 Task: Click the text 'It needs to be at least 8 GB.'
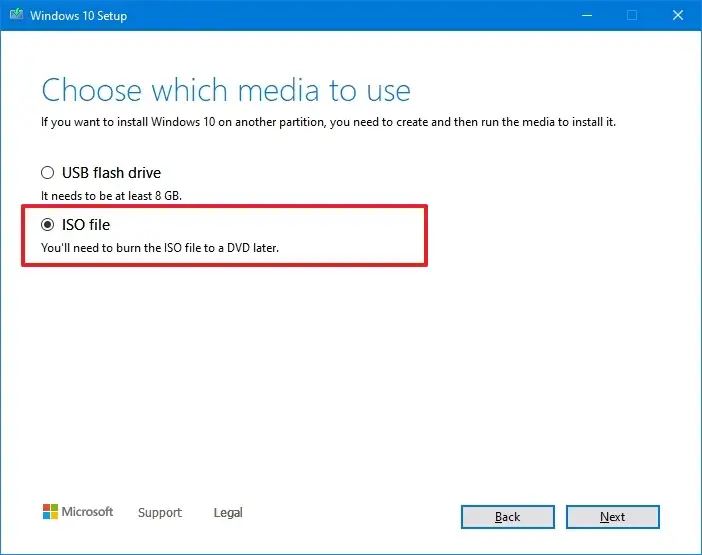pyautogui.click(x=111, y=196)
